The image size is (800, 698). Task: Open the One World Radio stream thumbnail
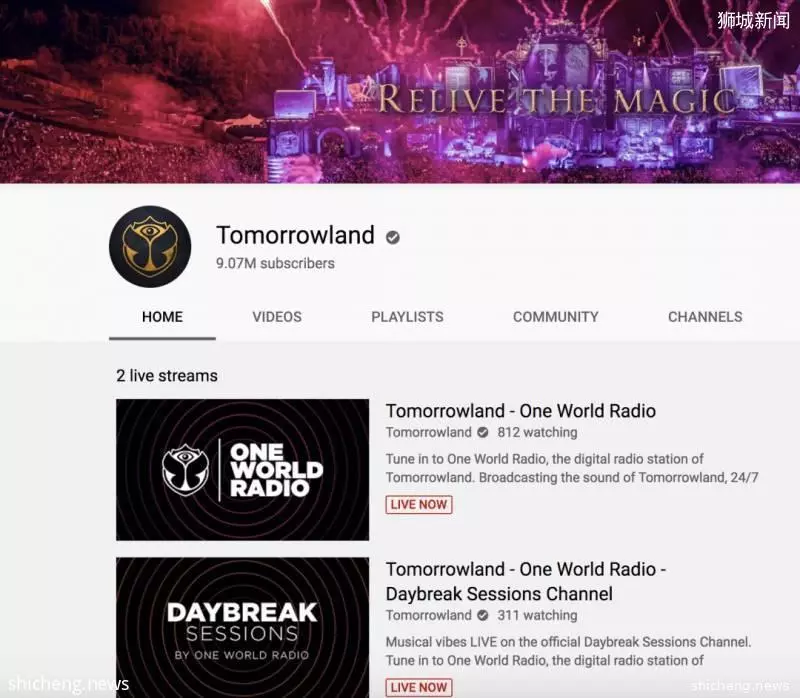click(x=242, y=470)
